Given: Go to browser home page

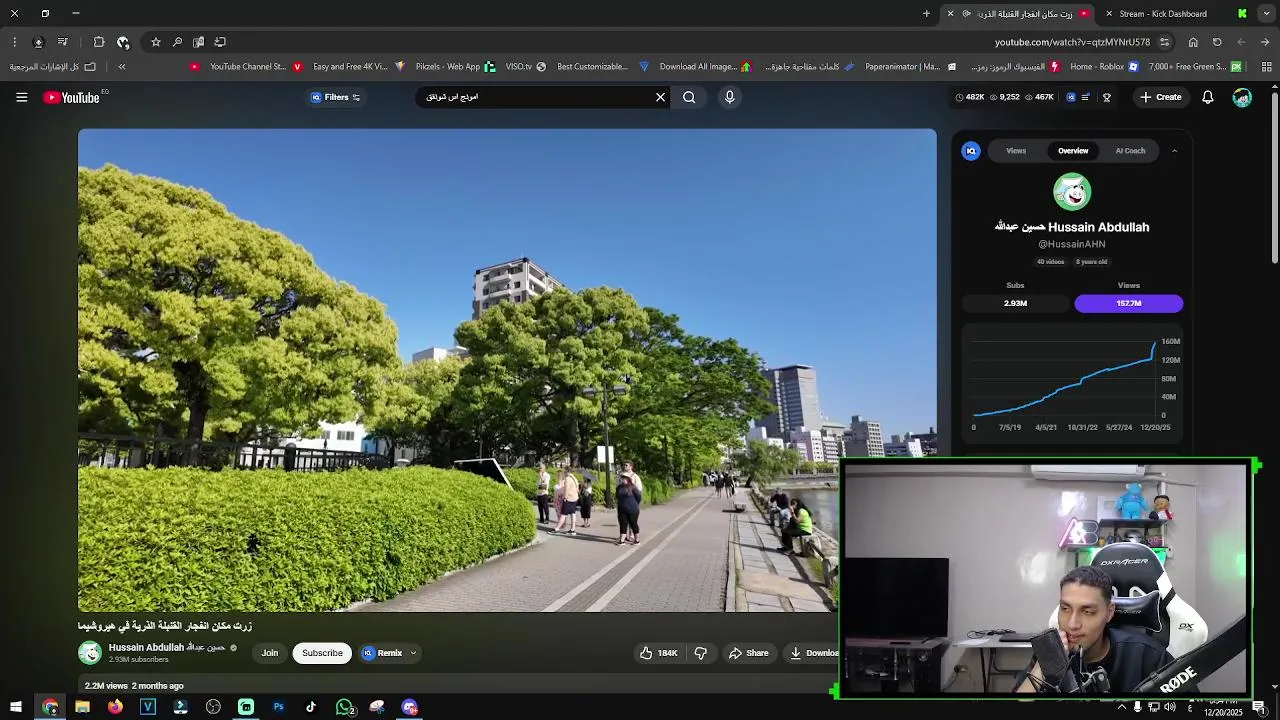Looking at the screenshot, I should [x=1193, y=42].
